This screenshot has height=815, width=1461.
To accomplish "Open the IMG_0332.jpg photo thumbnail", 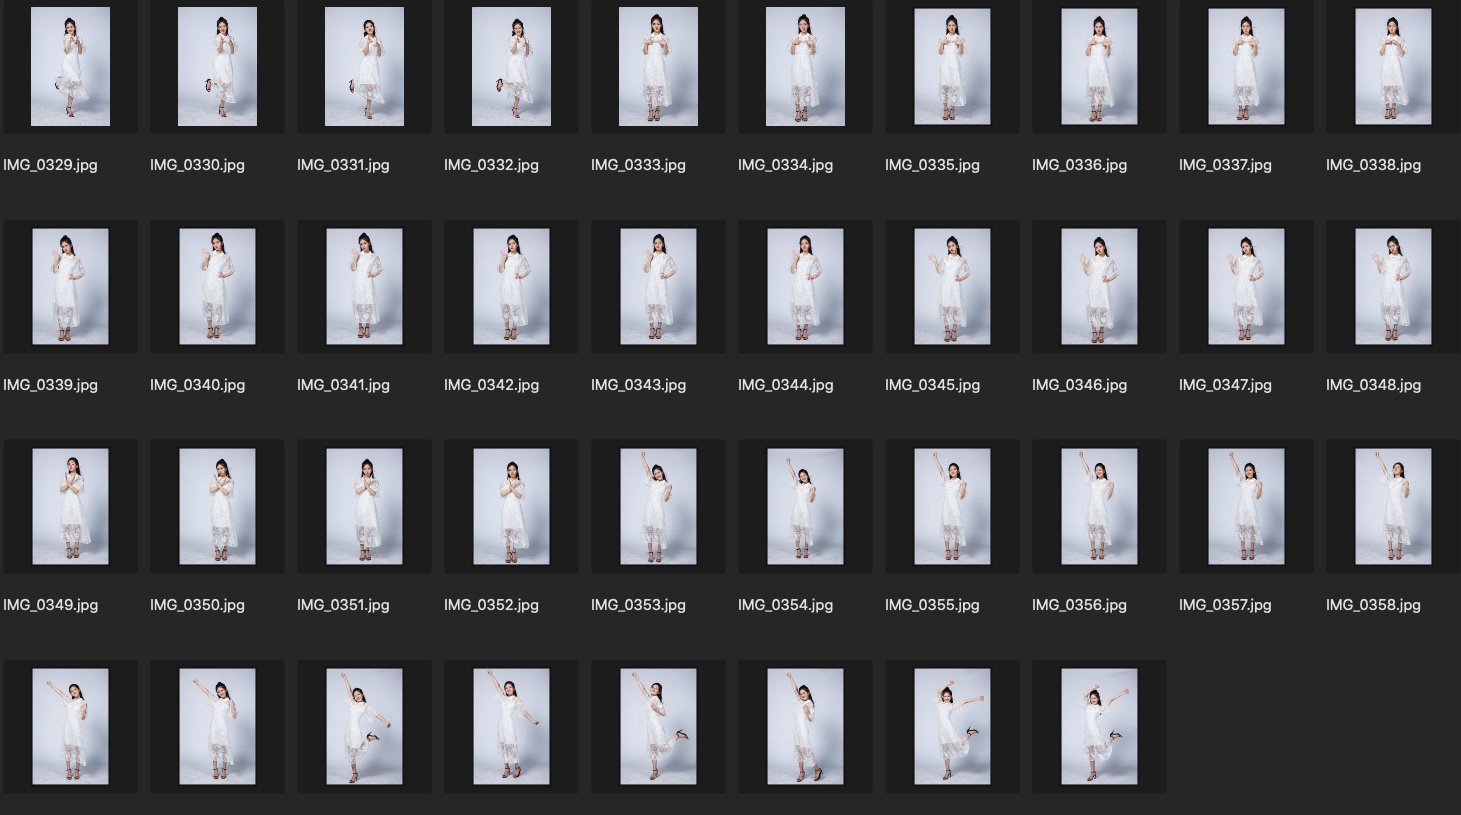I will (511, 66).
